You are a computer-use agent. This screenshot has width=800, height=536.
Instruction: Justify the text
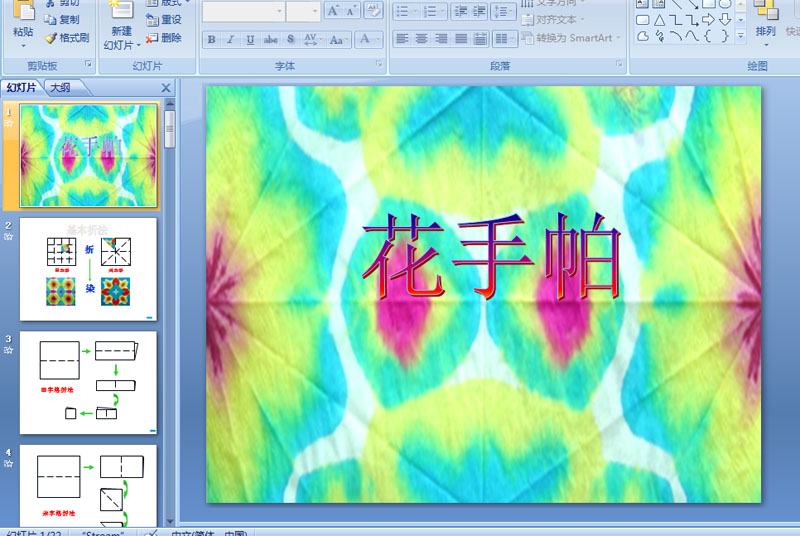point(461,39)
